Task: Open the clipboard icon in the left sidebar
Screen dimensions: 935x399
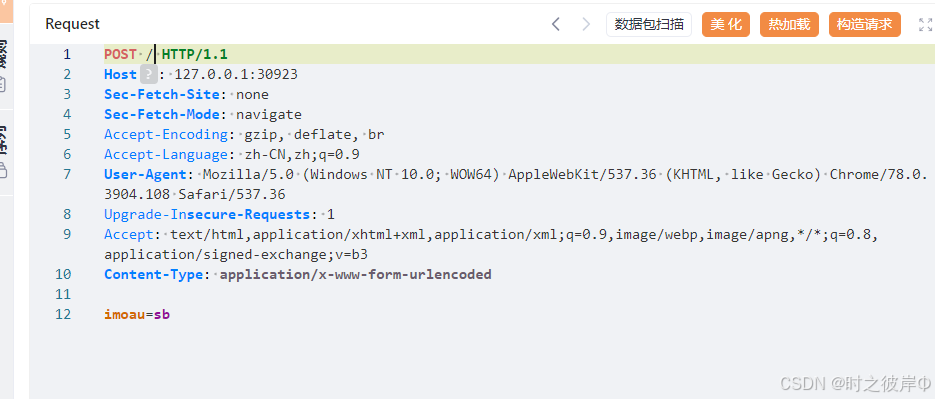Action: point(2,85)
